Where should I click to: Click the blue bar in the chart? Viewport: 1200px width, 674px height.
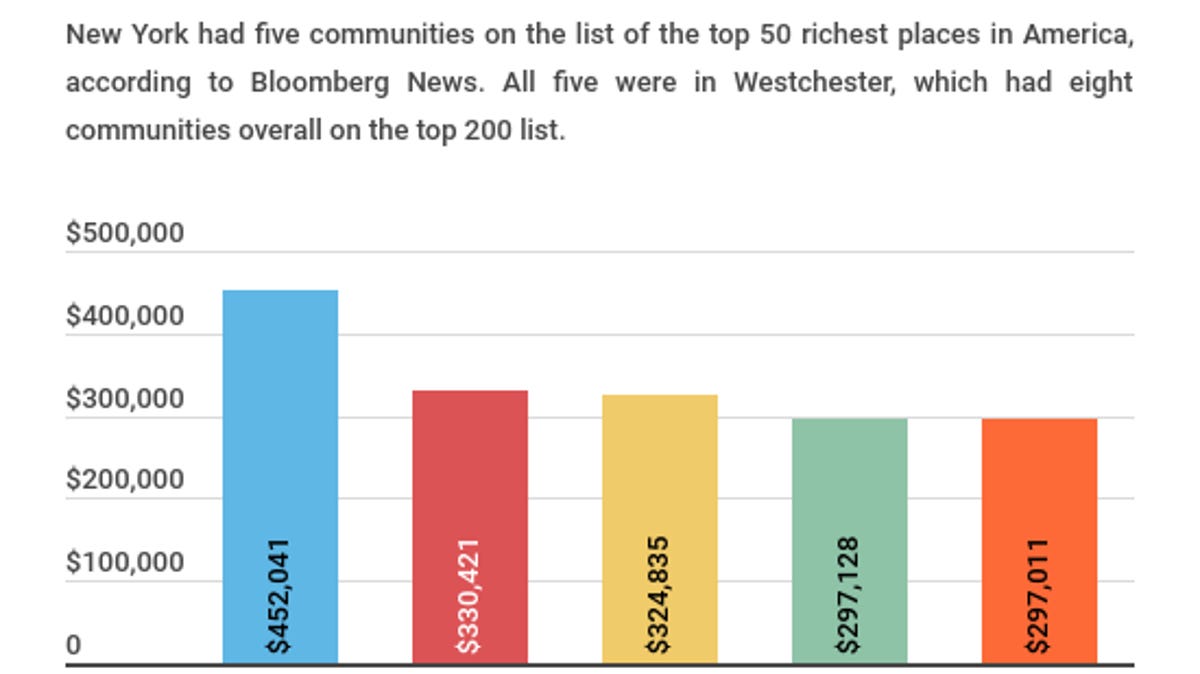click(280, 420)
